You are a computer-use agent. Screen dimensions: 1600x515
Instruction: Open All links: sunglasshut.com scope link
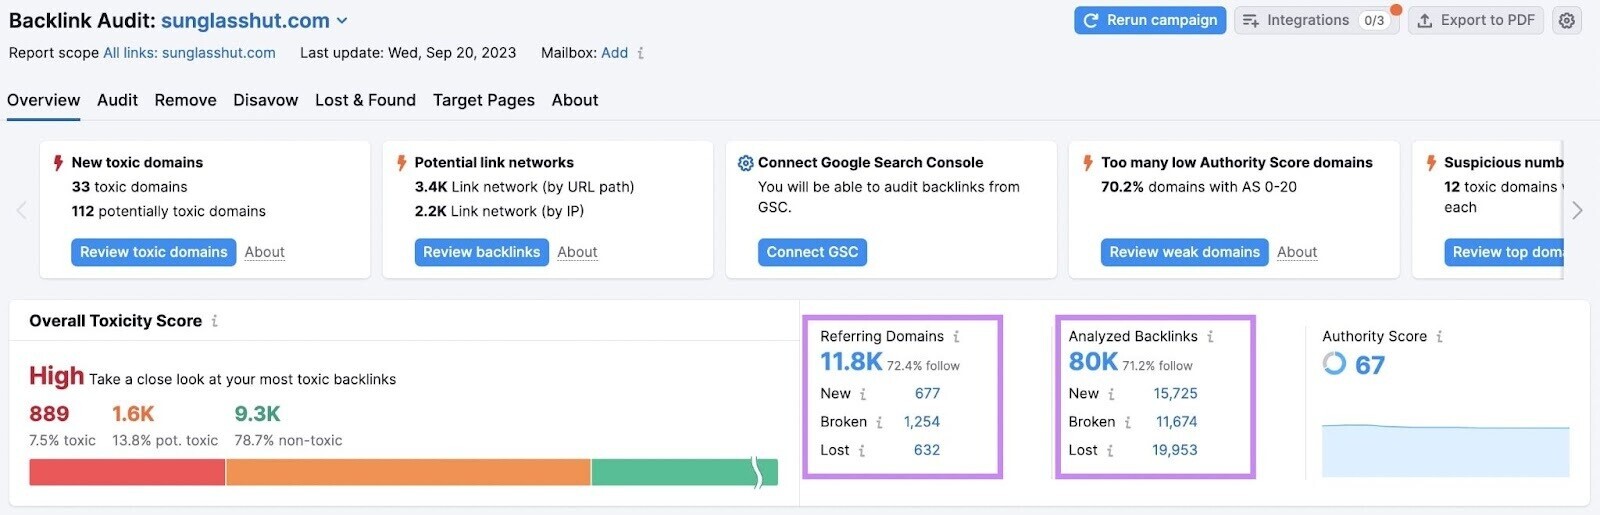tap(189, 53)
